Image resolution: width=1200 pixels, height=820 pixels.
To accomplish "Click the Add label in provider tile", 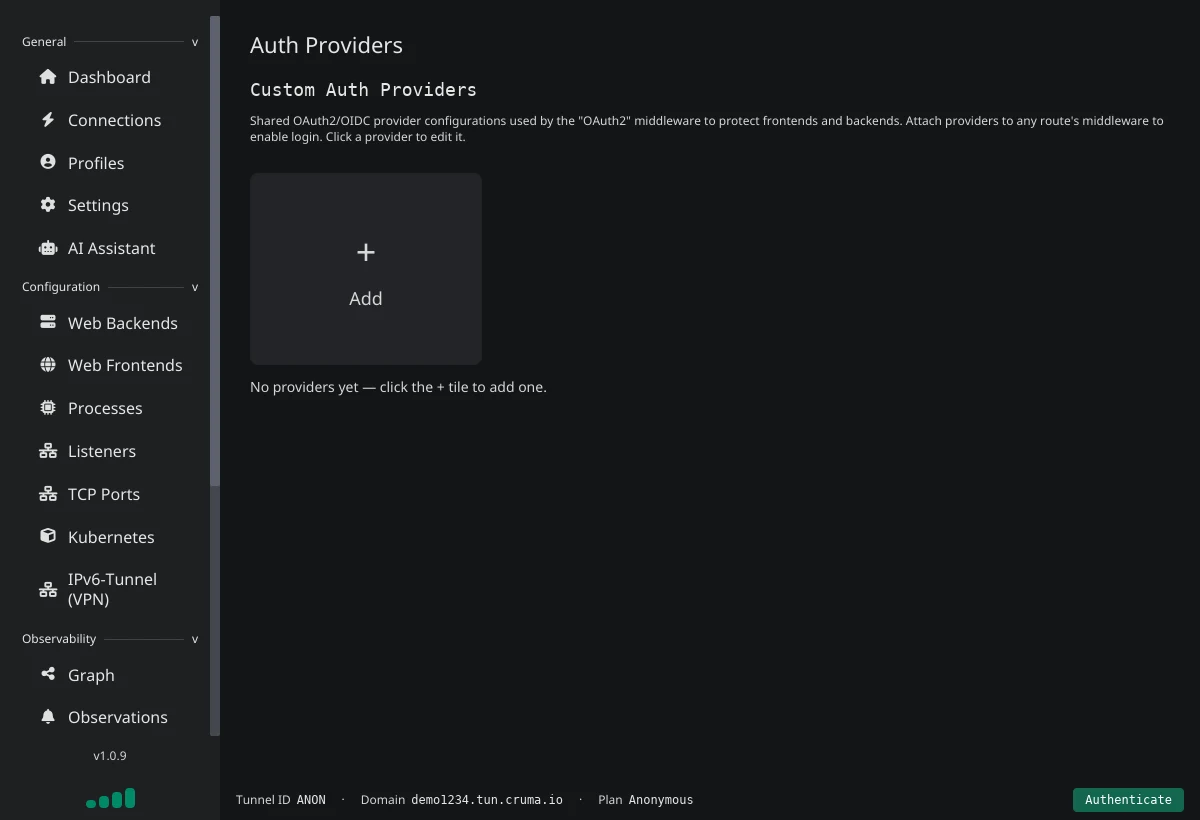I will (x=366, y=298).
